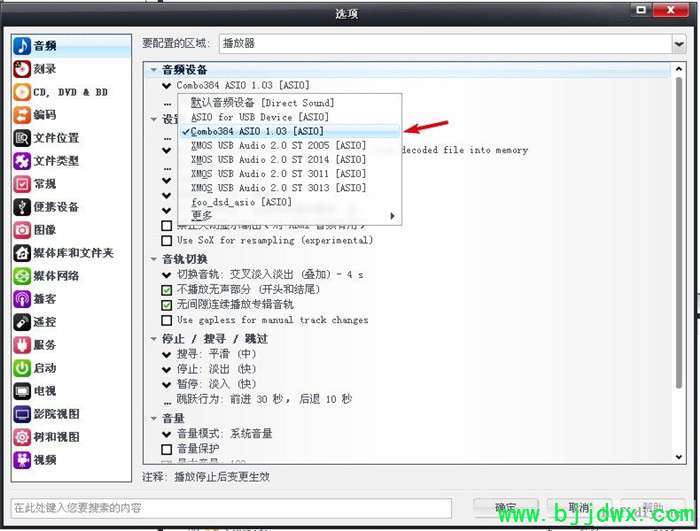Click the 视频 video camera icon
This screenshot has width=700, height=531.
click(x=22, y=460)
